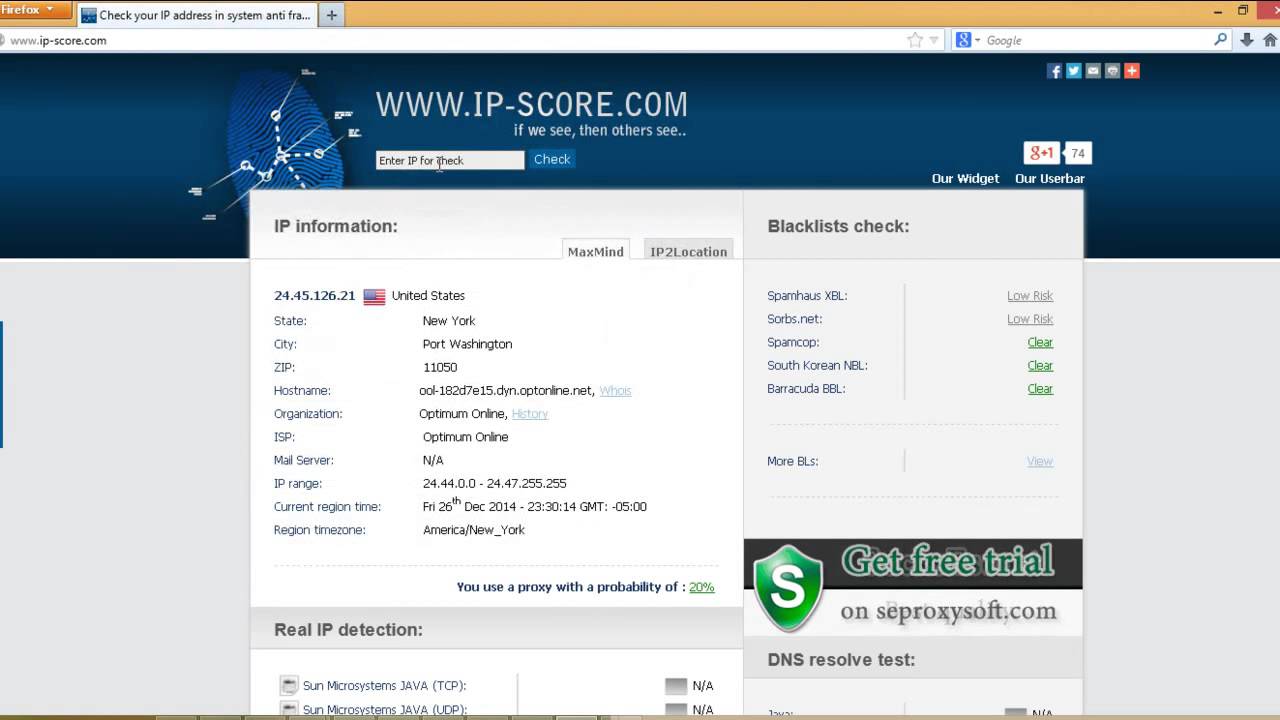Open South Korean NBL Clear link
This screenshot has height=720, width=1280.
[x=1040, y=366]
